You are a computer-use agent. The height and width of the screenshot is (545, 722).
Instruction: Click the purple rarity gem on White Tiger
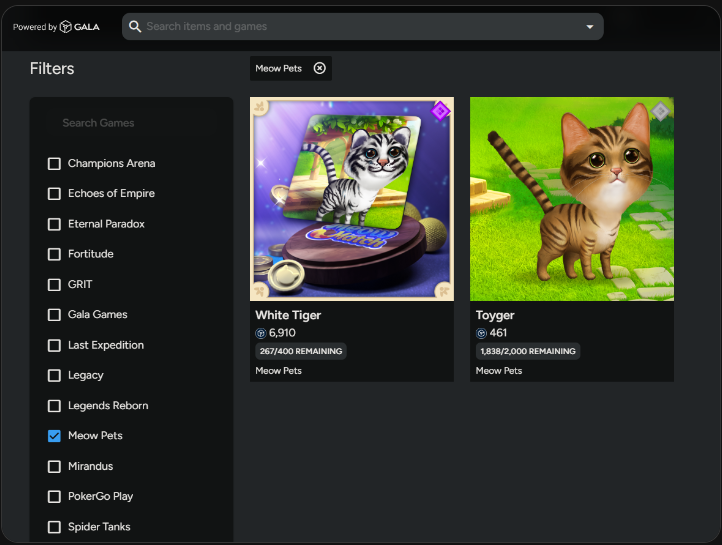(440, 111)
